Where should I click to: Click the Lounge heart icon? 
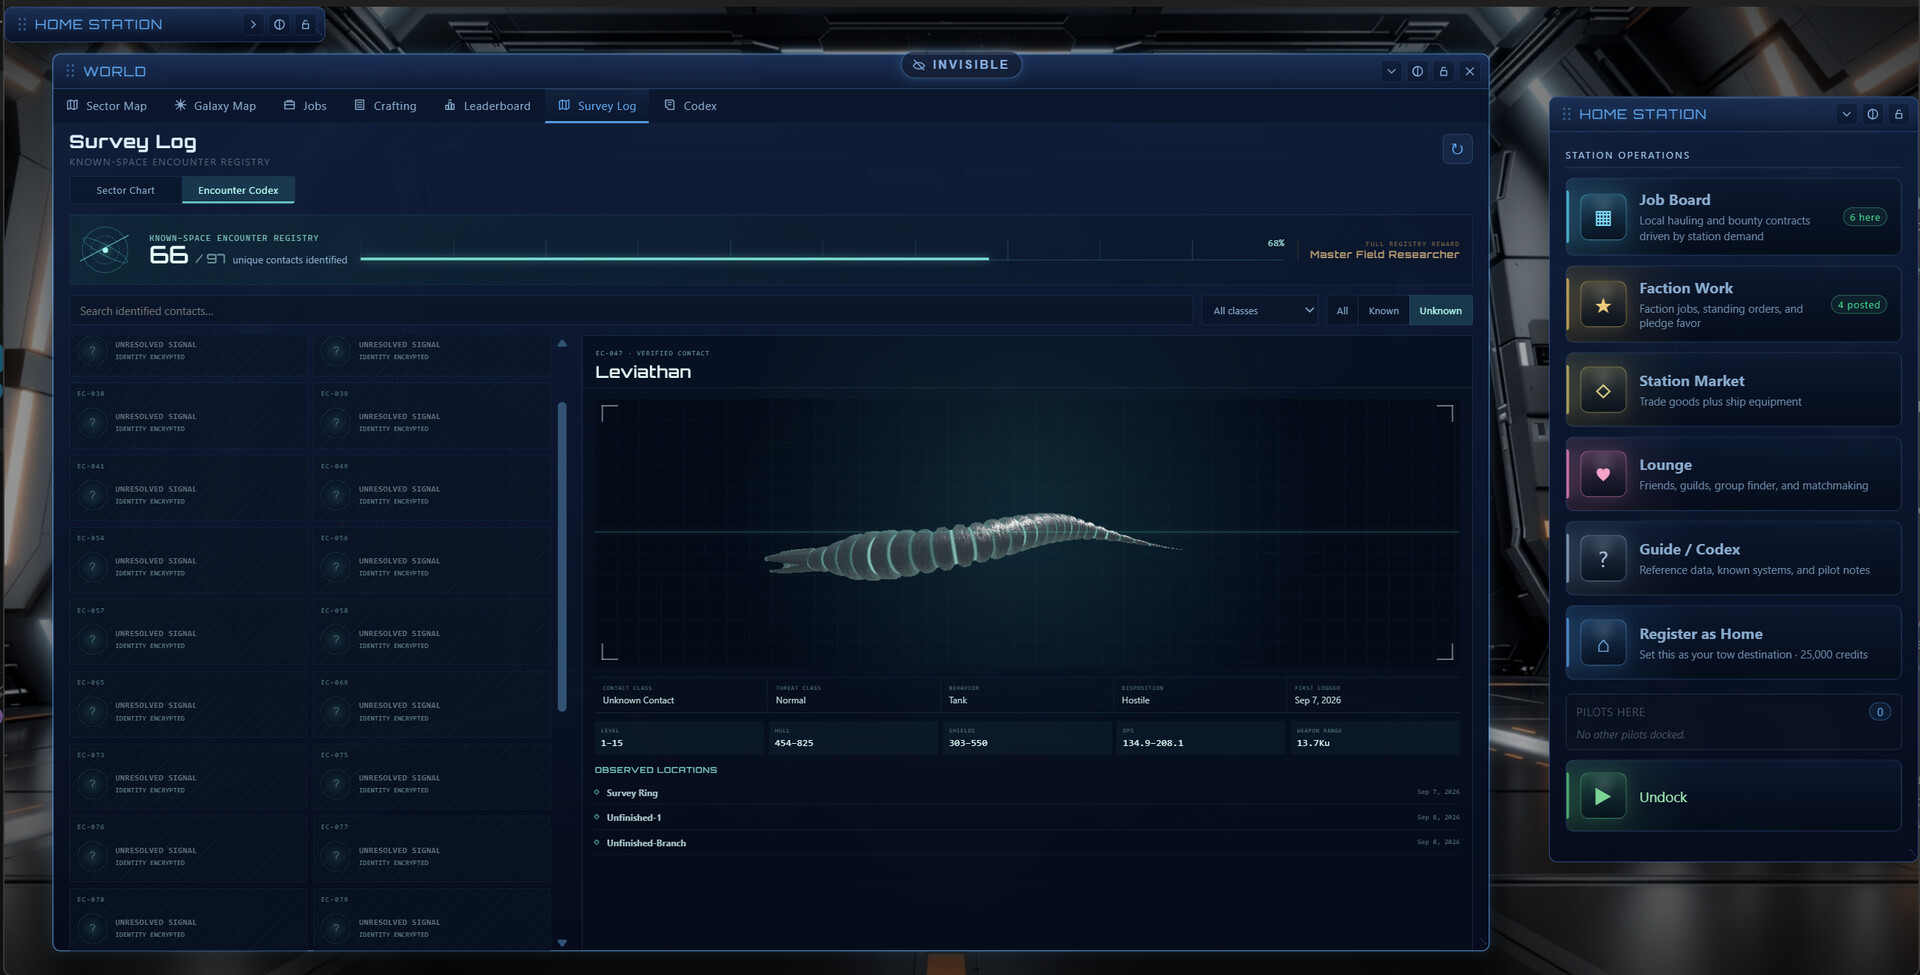1603,475
